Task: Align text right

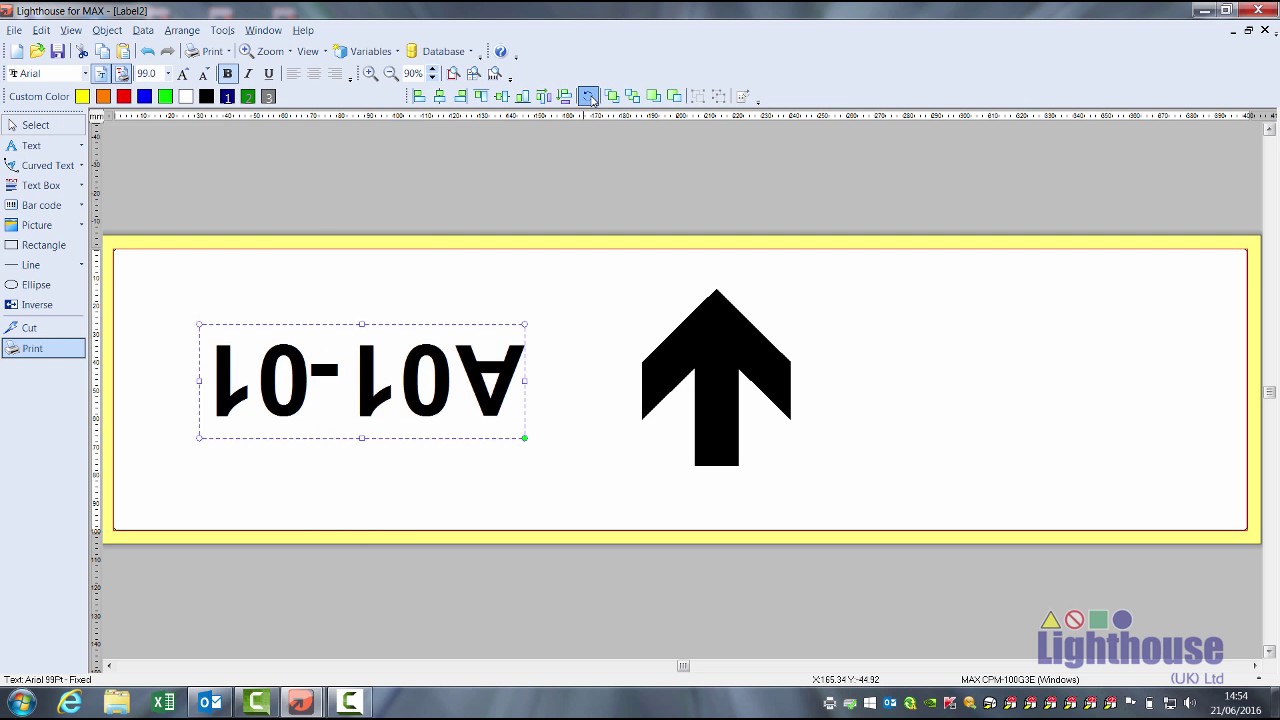Action: click(x=335, y=74)
